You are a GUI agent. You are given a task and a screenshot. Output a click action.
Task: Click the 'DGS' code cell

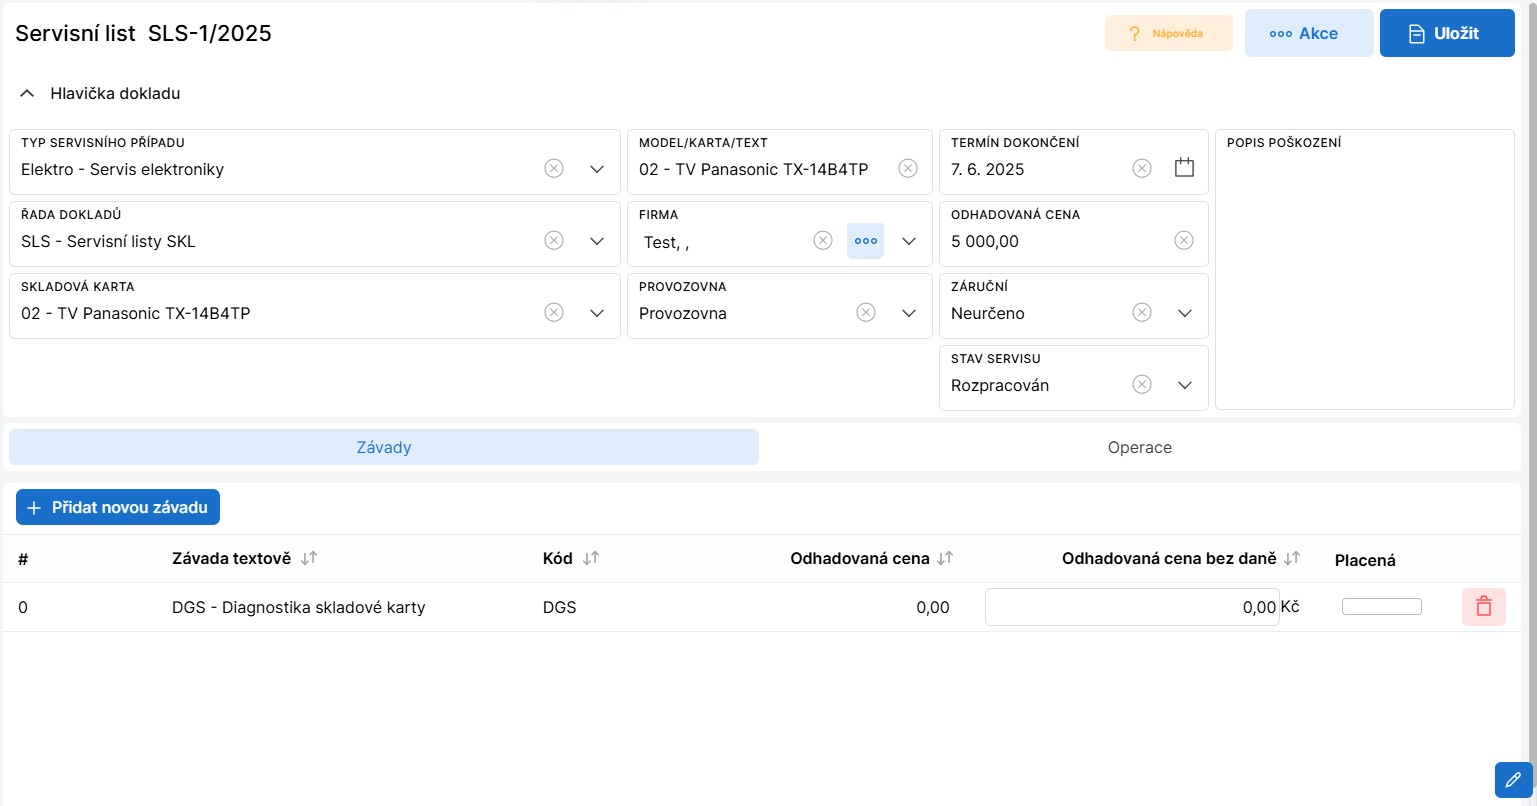560,607
